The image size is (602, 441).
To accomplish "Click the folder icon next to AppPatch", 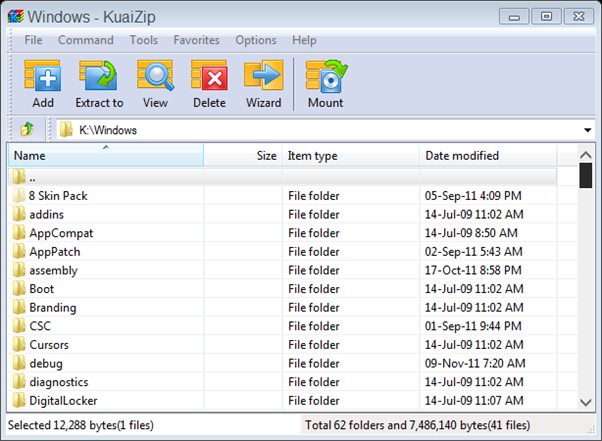I will tap(19, 251).
